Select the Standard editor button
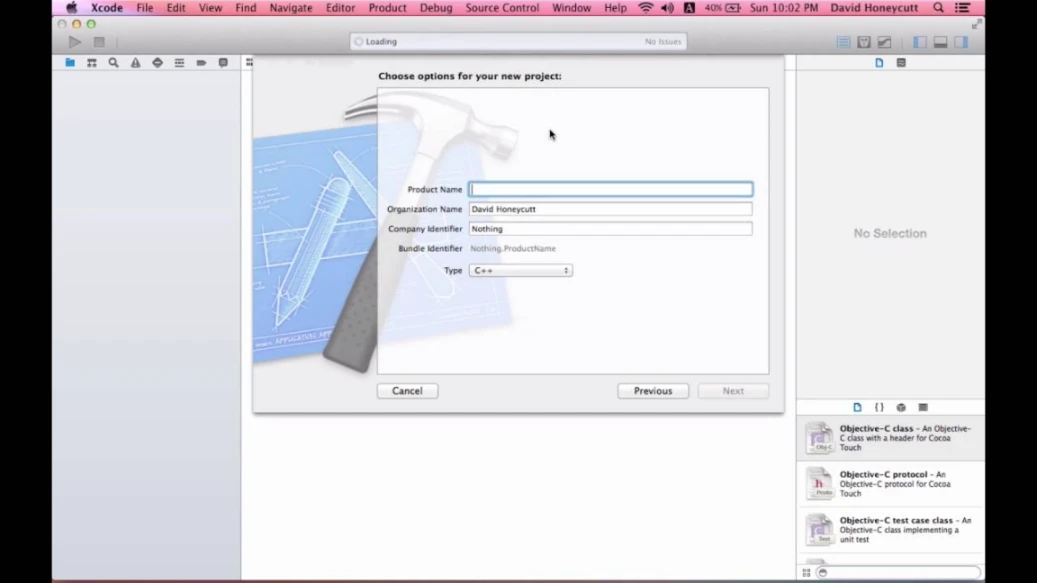The image size is (1037, 583). pyautogui.click(x=843, y=42)
